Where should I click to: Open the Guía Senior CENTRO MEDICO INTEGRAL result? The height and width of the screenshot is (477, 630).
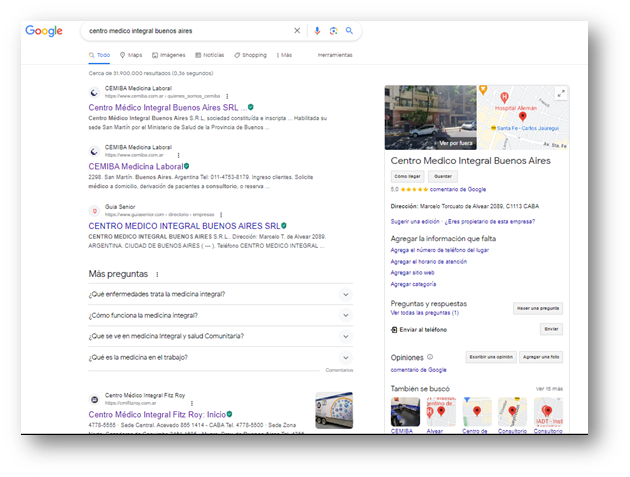pyautogui.click(x=184, y=226)
